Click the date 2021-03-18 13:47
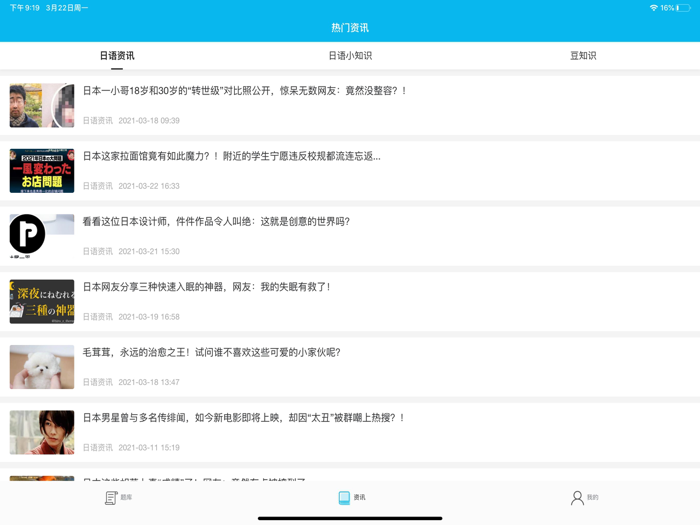Viewport: 700px width, 525px height. click(x=149, y=382)
